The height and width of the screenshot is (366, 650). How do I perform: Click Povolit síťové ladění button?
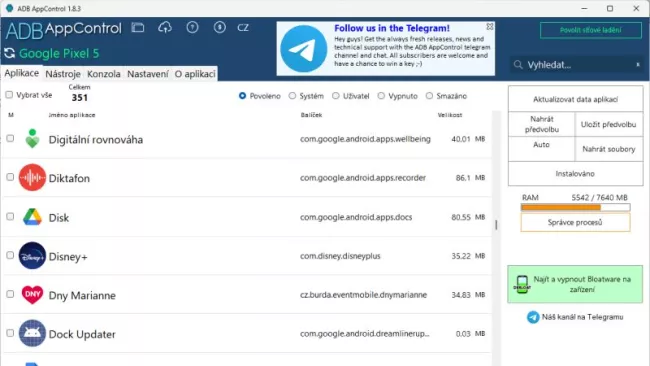(x=591, y=30)
